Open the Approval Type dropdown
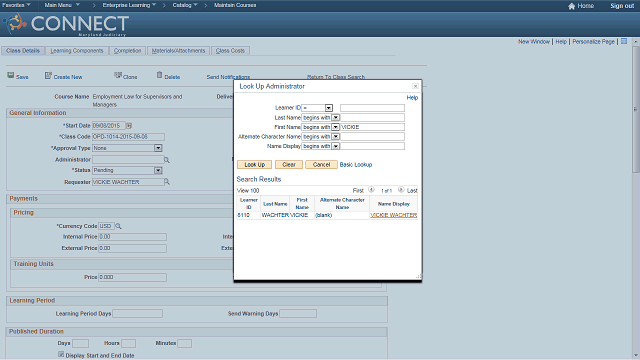This screenshot has width=640, height=360. point(158,148)
